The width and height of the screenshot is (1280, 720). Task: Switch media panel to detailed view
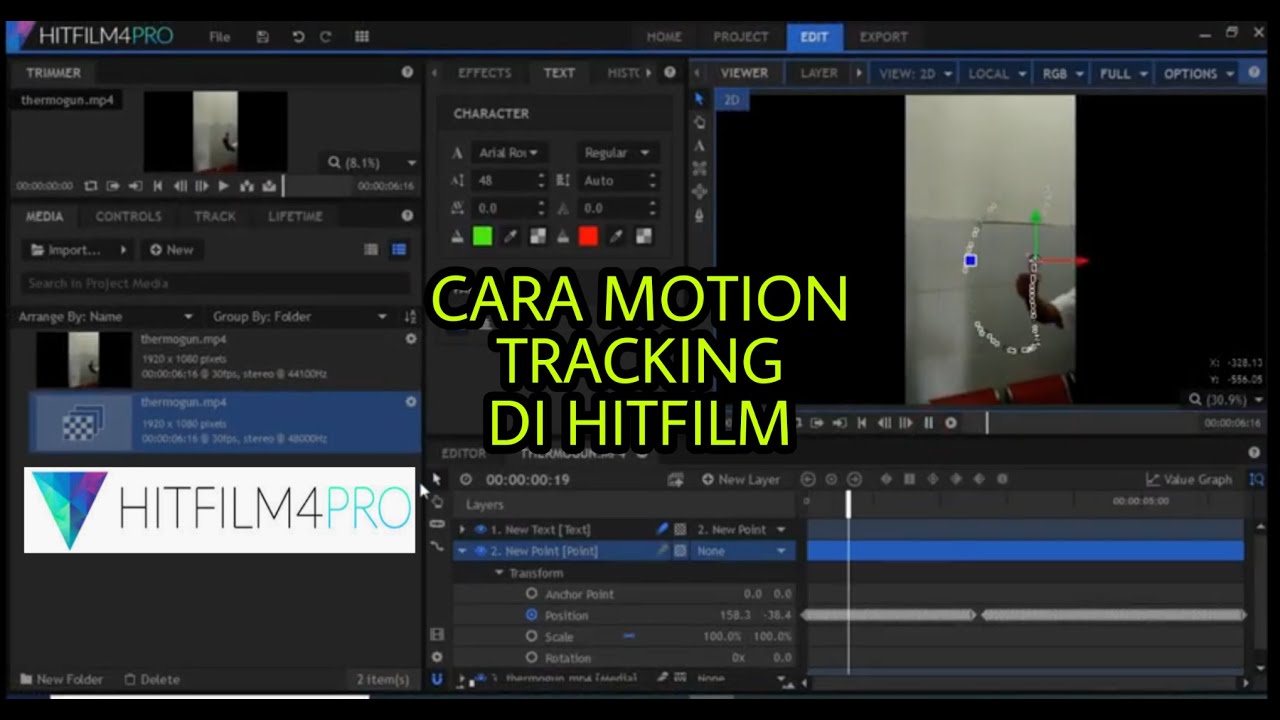point(398,250)
